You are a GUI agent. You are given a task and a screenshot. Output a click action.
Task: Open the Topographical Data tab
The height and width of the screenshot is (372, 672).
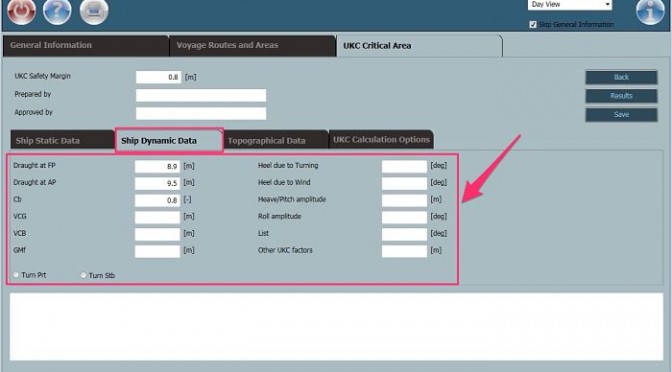pos(276,140)
